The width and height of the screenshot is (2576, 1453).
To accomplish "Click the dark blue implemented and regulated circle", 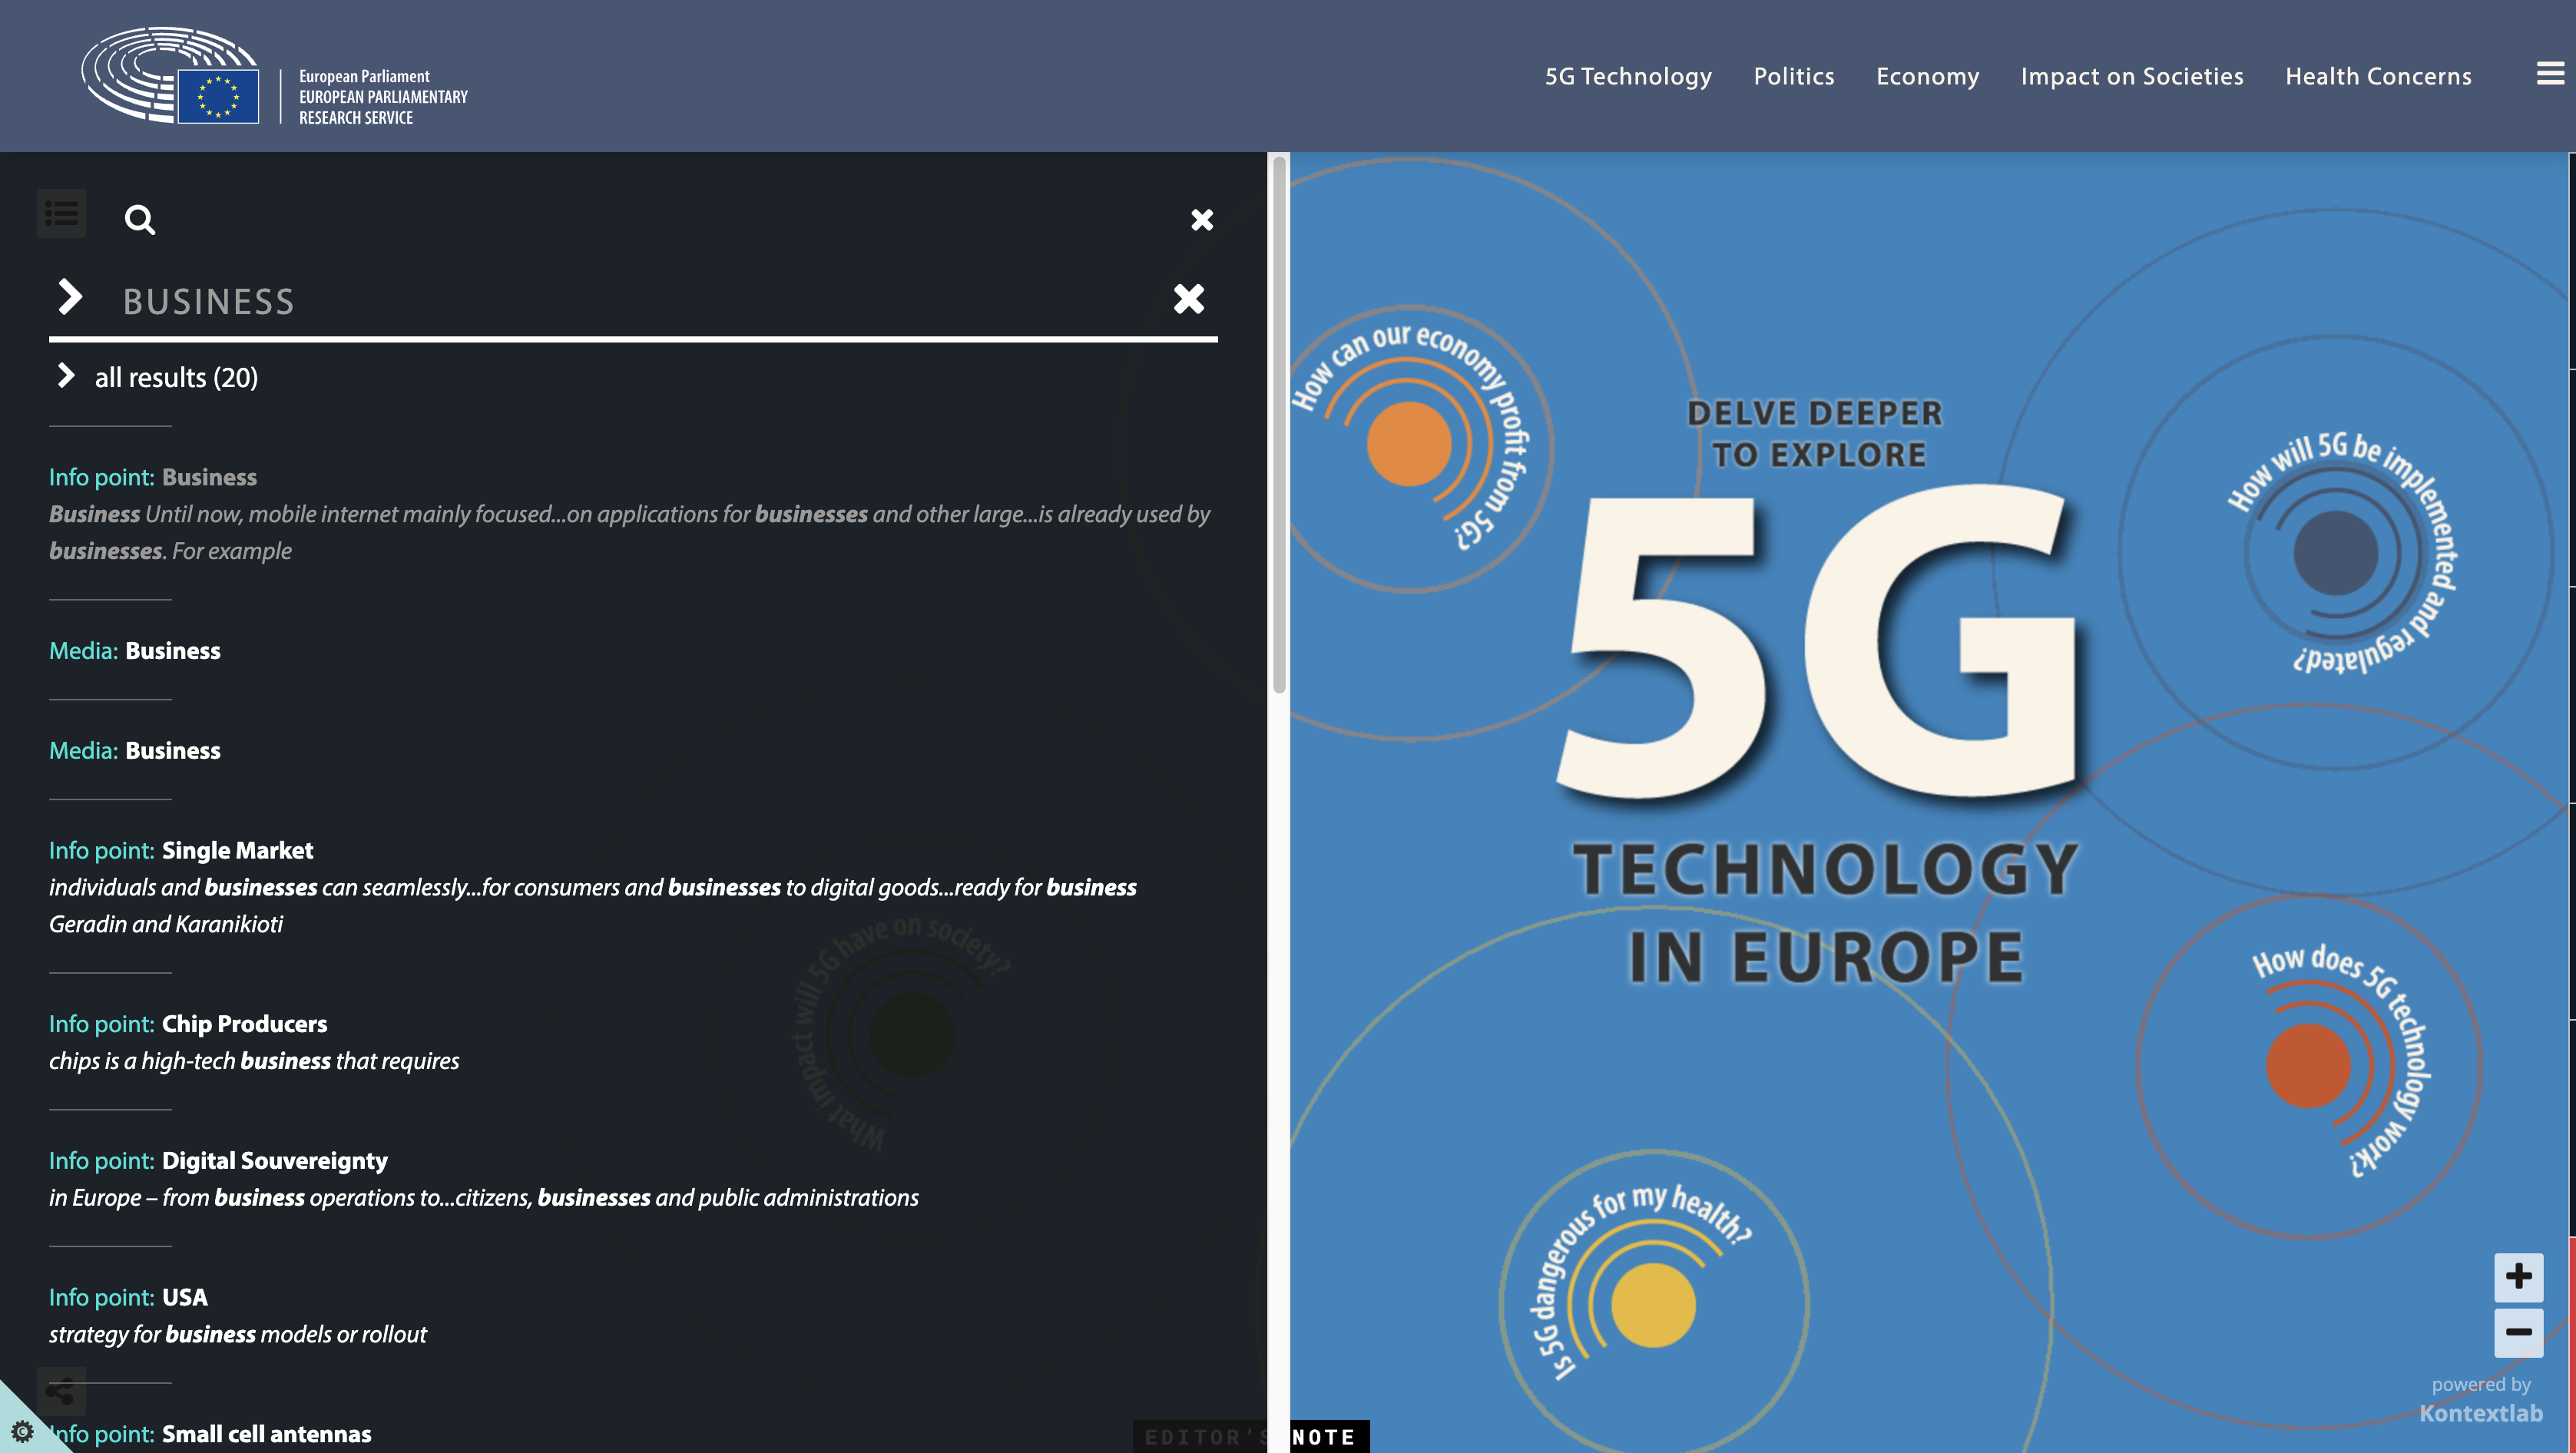I will [2336, 552].
